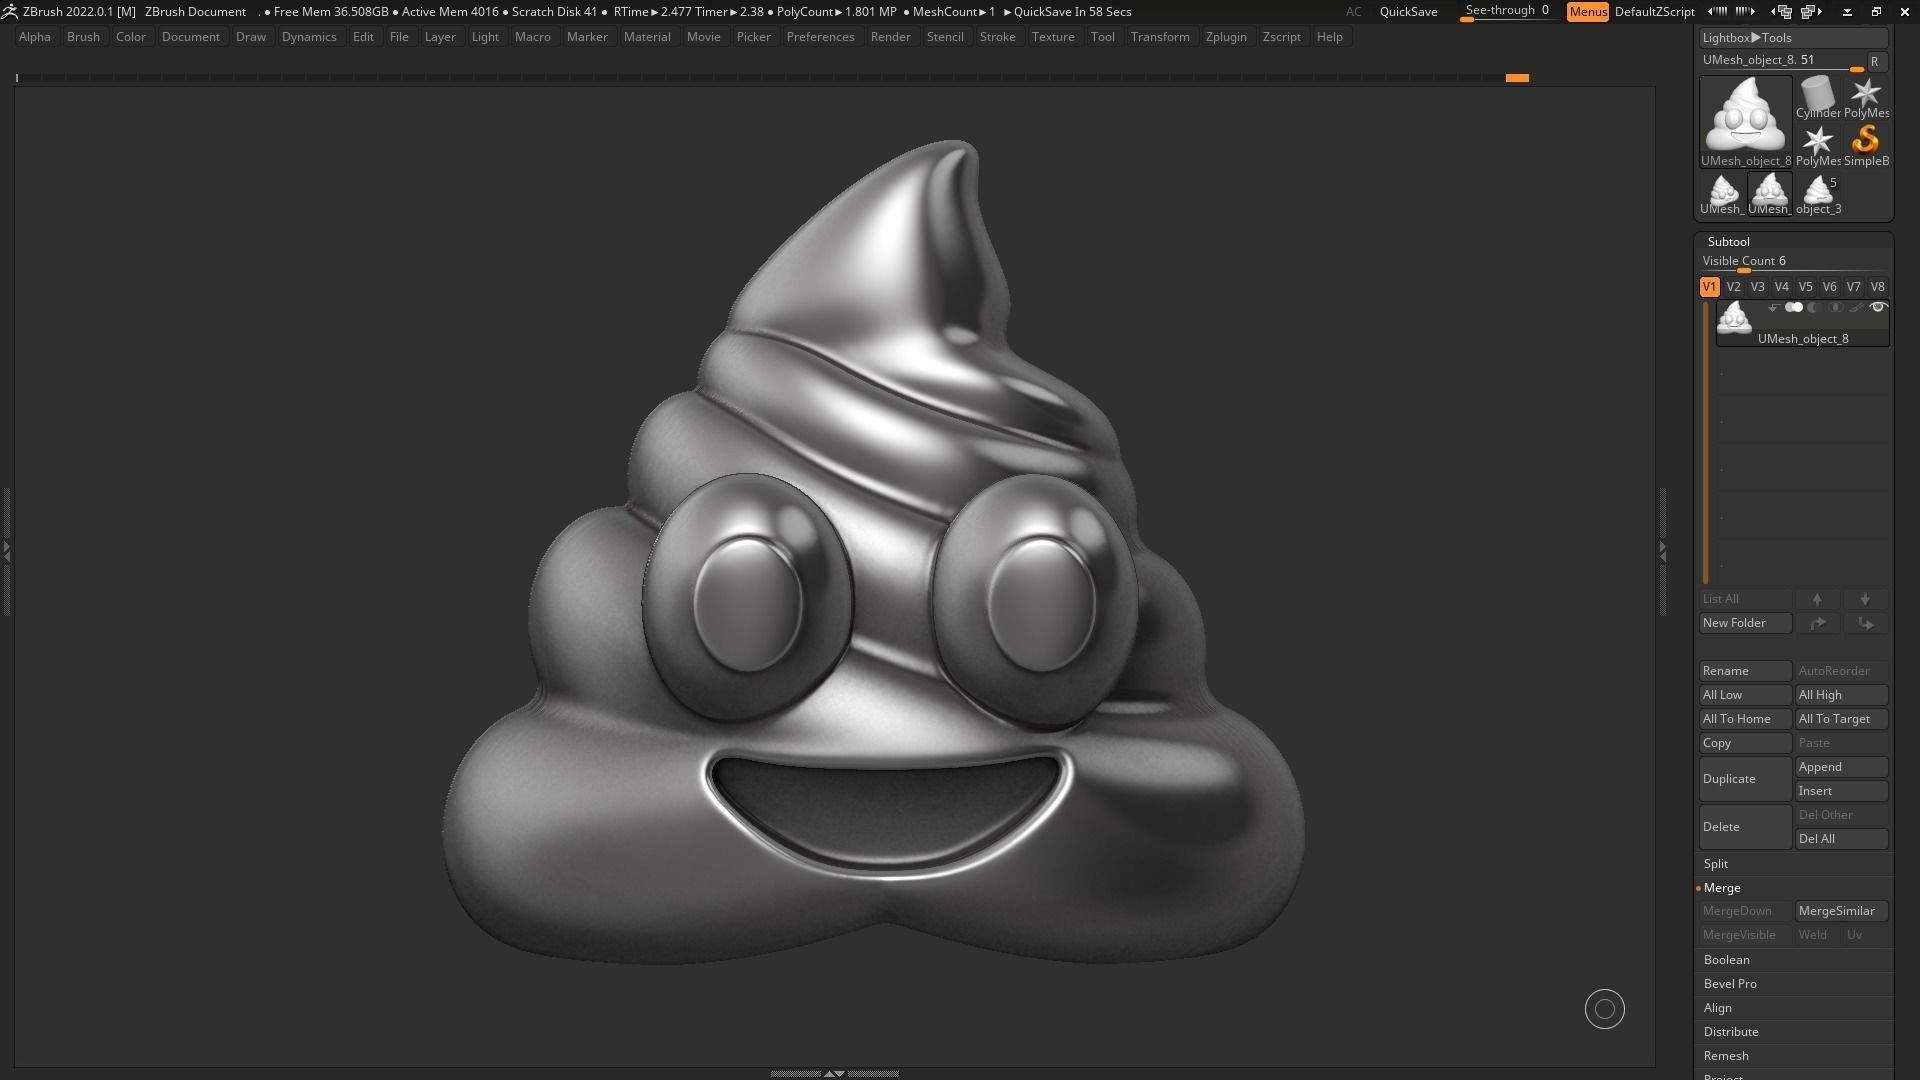Click the QuickSave button
Viewport: 1920px width, 1080px height.
(1408, 12)
